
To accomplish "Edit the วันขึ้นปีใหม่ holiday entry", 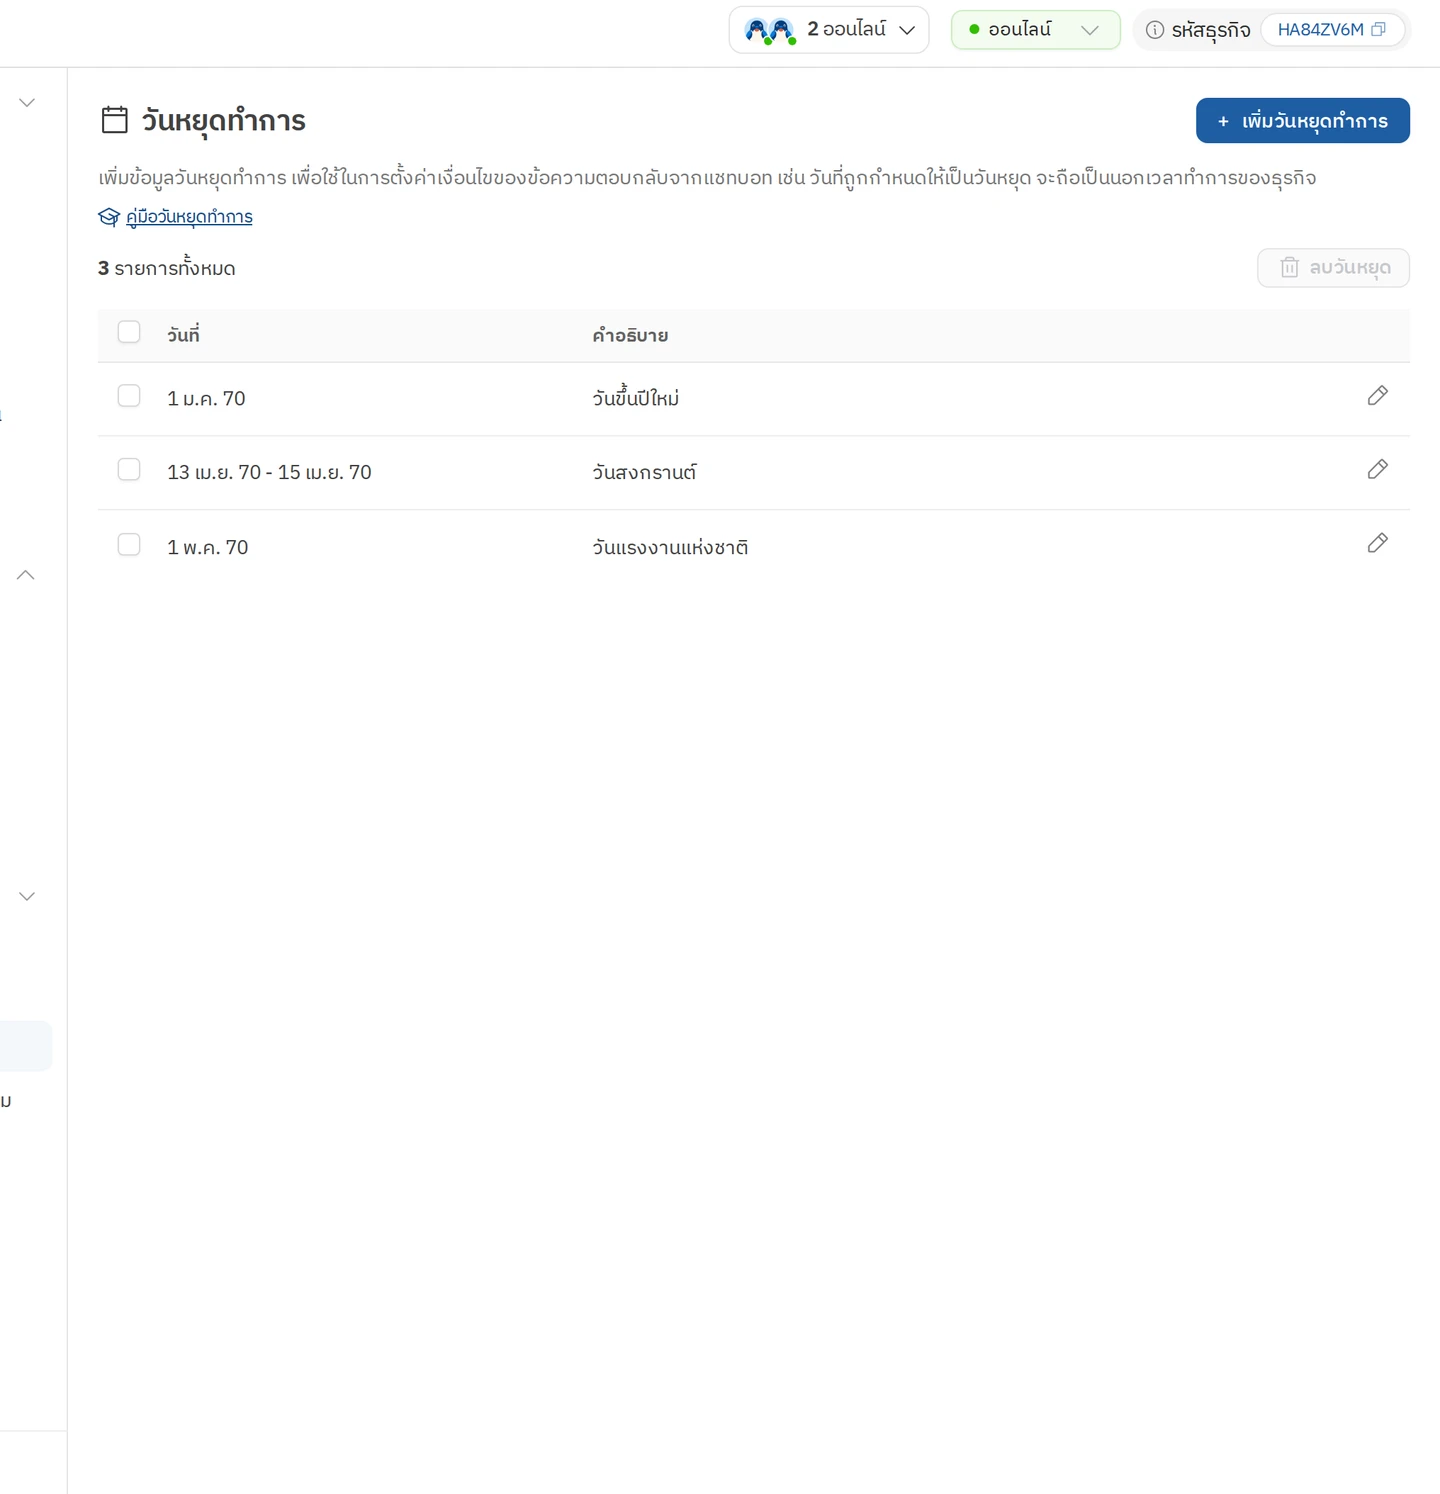I will (1377, 396).
